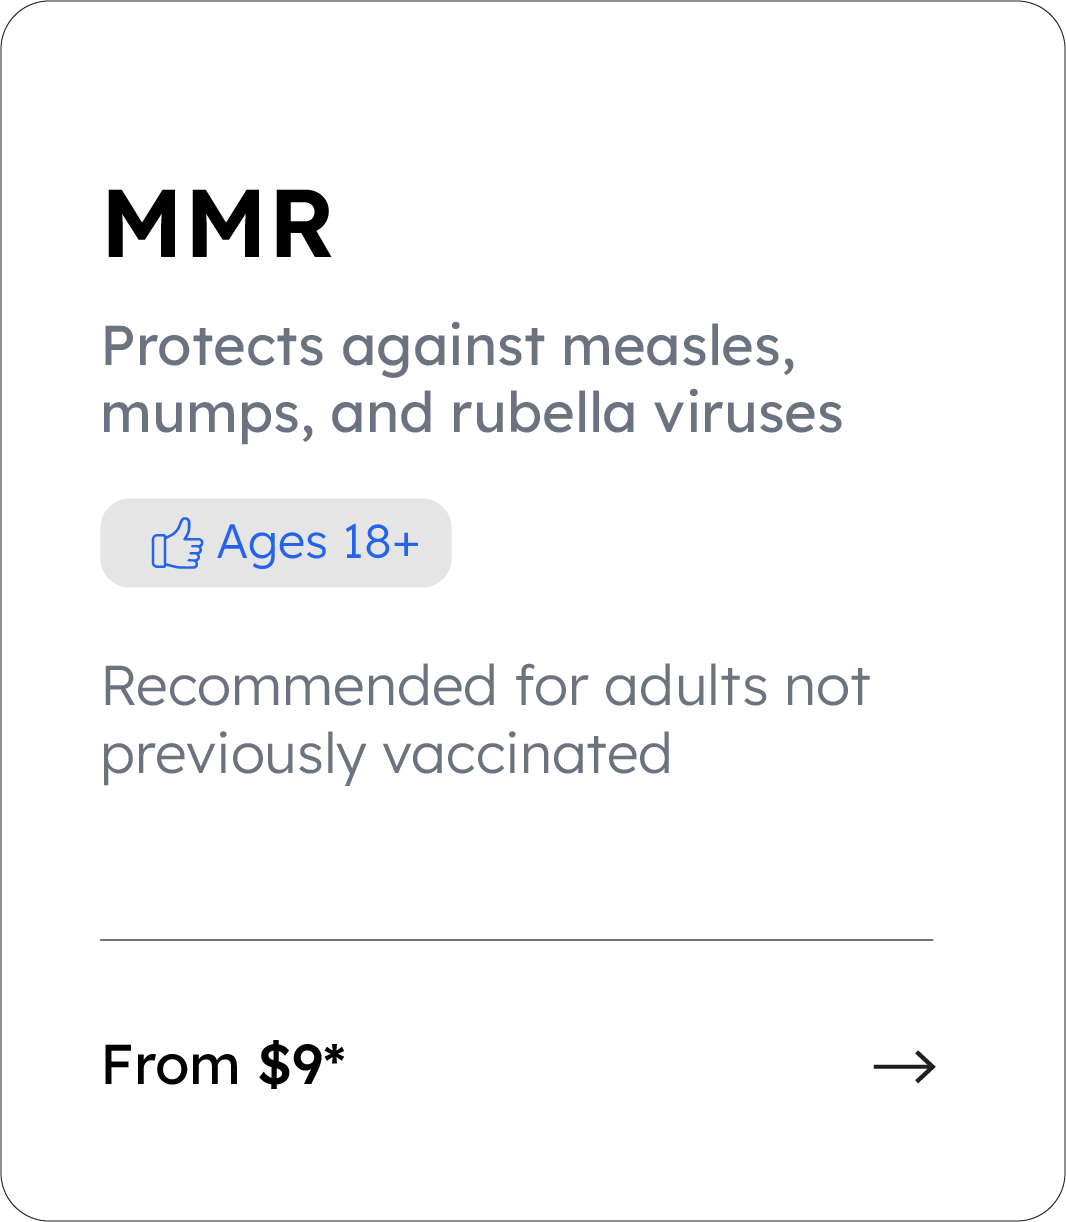Click the thumbs-up icon in the age badge
1066x1222 pixels.
coord(177,544)
